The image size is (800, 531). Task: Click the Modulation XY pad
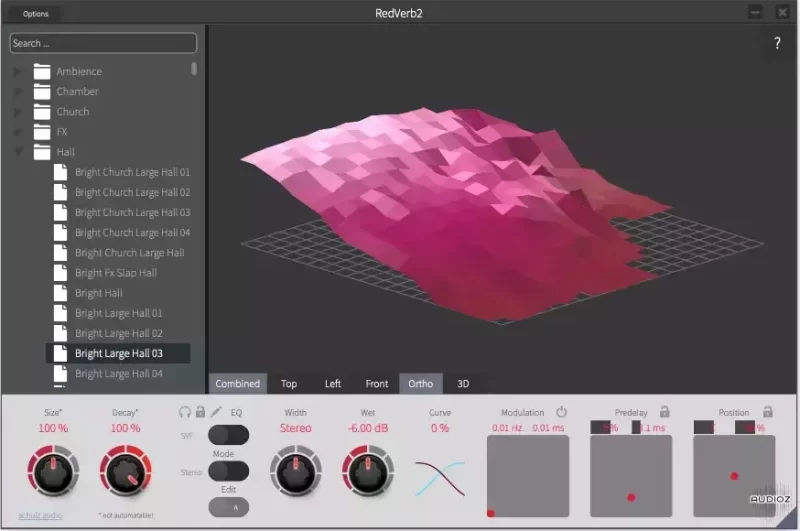click(x=528, y=476)
